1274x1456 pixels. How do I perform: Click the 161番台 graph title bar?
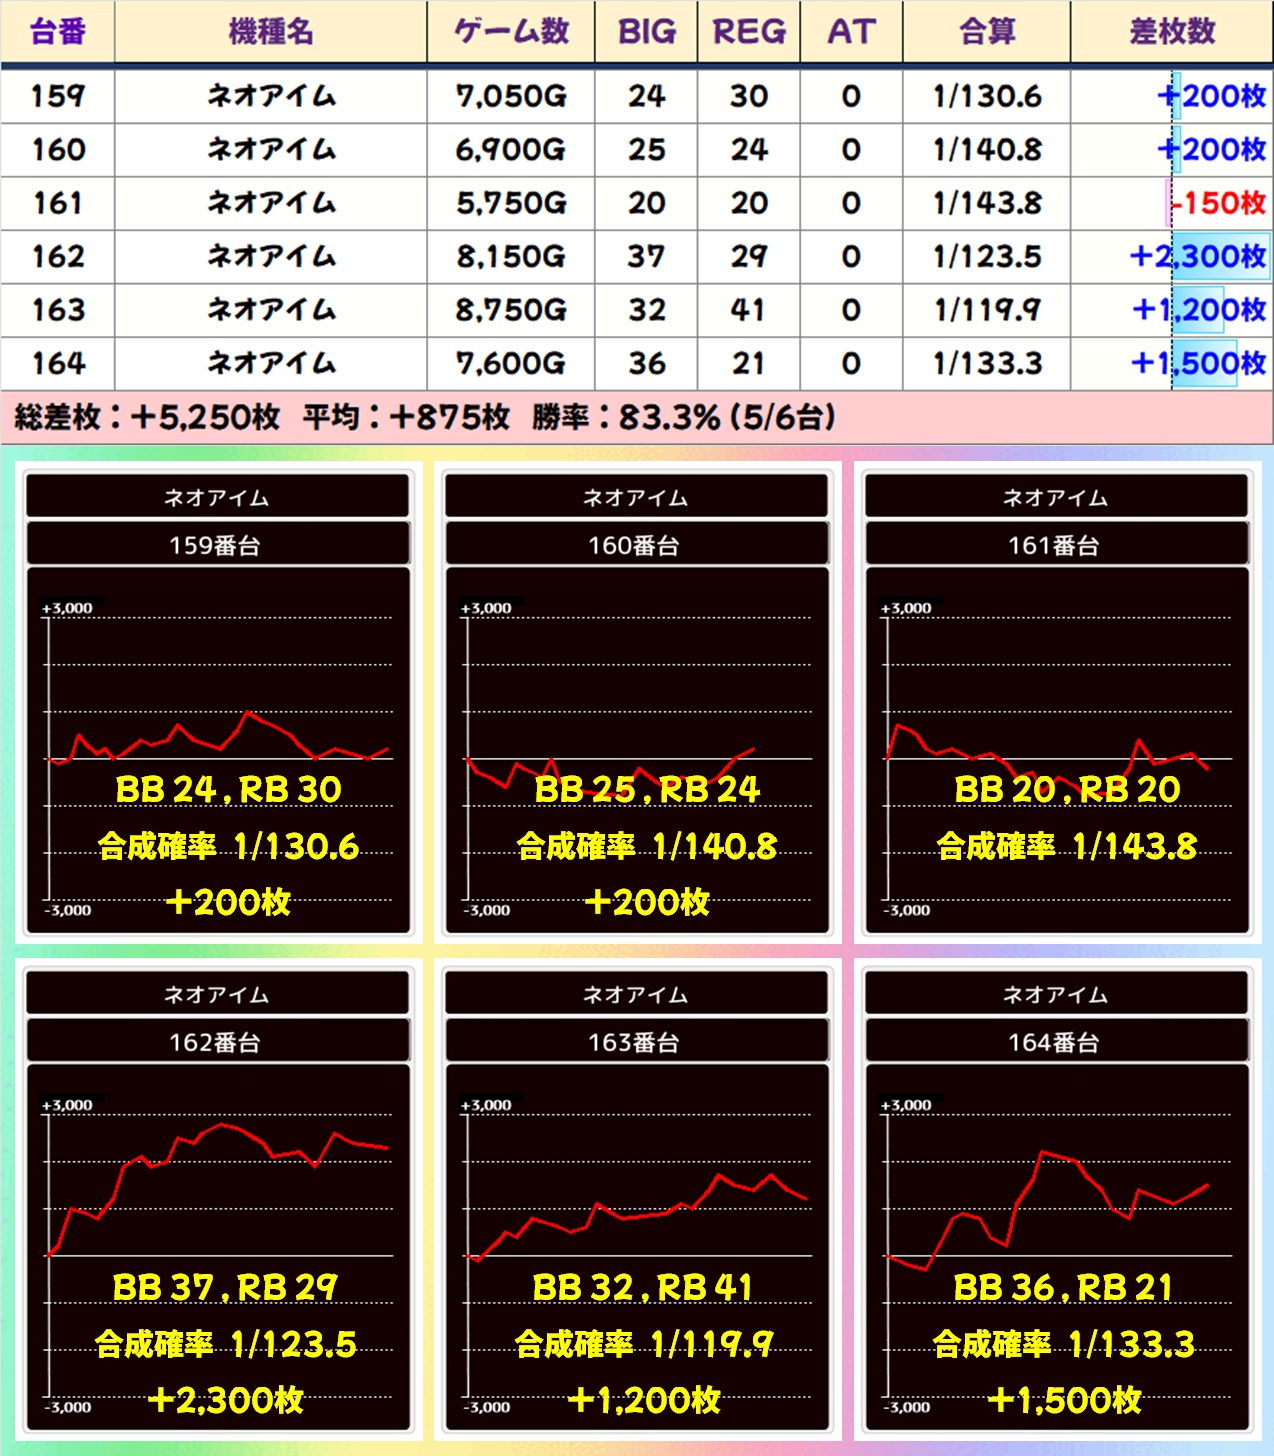1056,545
